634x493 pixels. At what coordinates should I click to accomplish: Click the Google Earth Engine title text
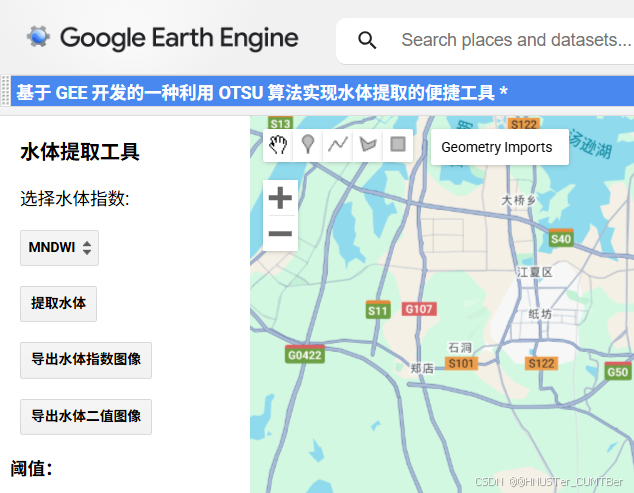click(179, 38)
